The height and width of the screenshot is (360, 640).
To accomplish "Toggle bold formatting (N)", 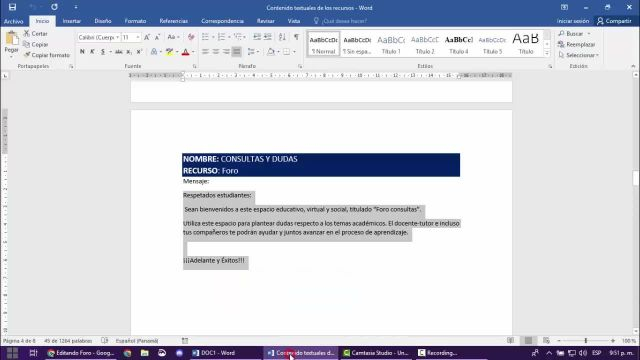I will pyautogui.click(x=82, y=52).
